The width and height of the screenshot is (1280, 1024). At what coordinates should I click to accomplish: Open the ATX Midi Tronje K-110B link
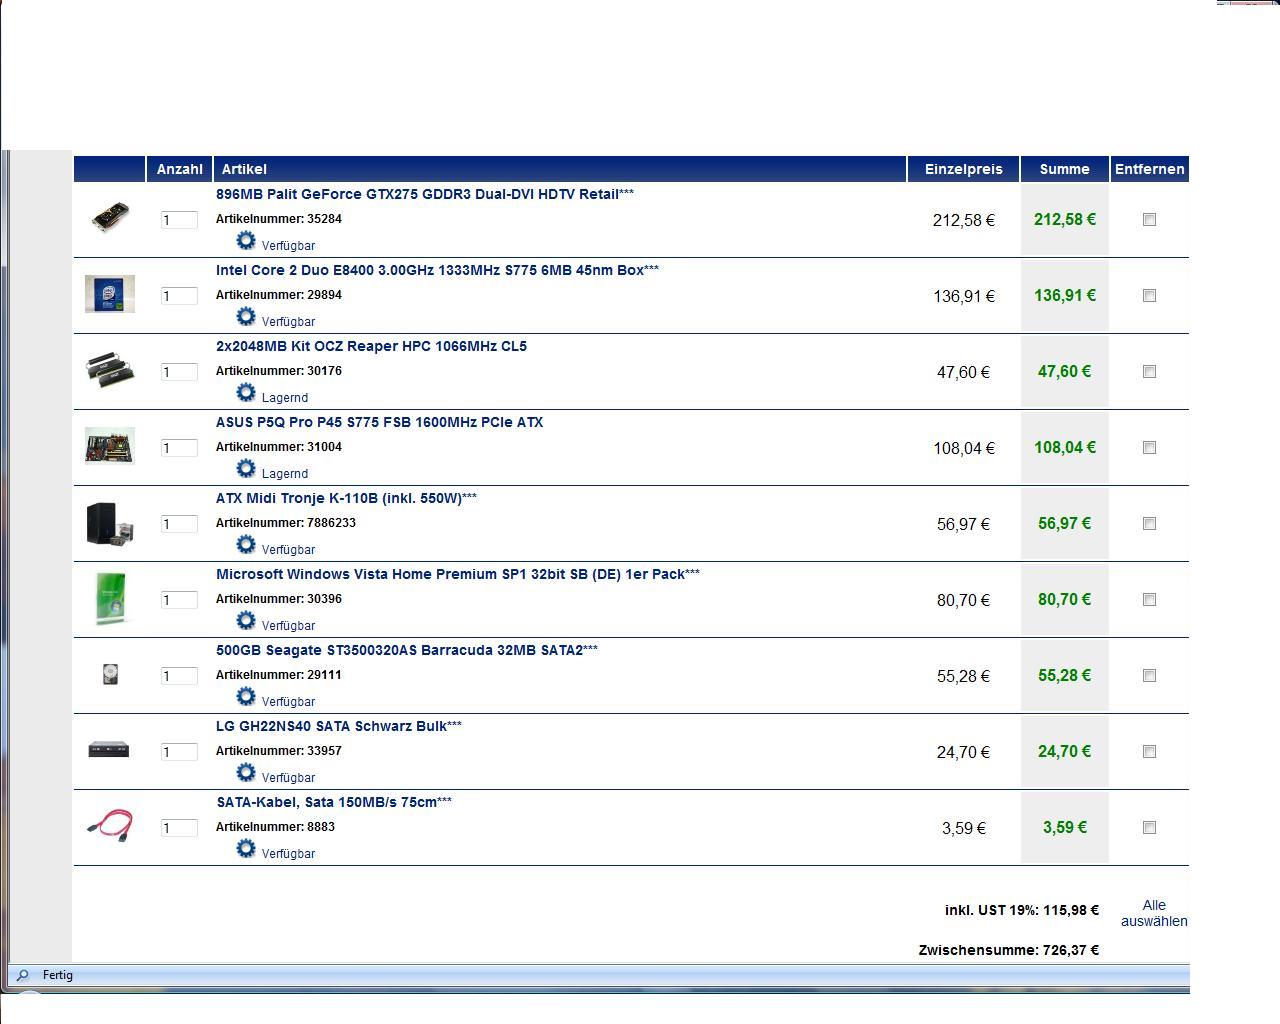[346, 498]
